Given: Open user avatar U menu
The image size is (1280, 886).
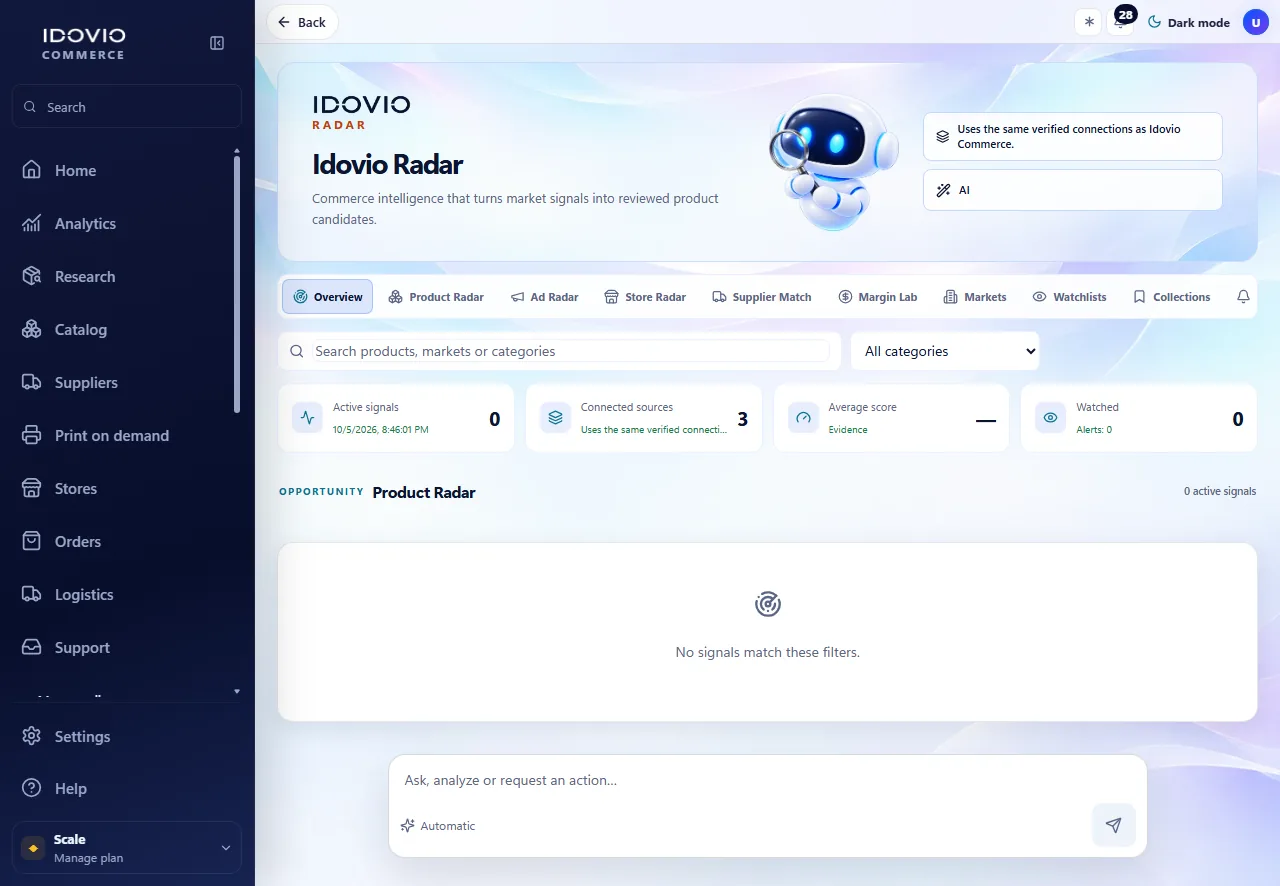Looking at the screenshot, I should click(1256, 22).
